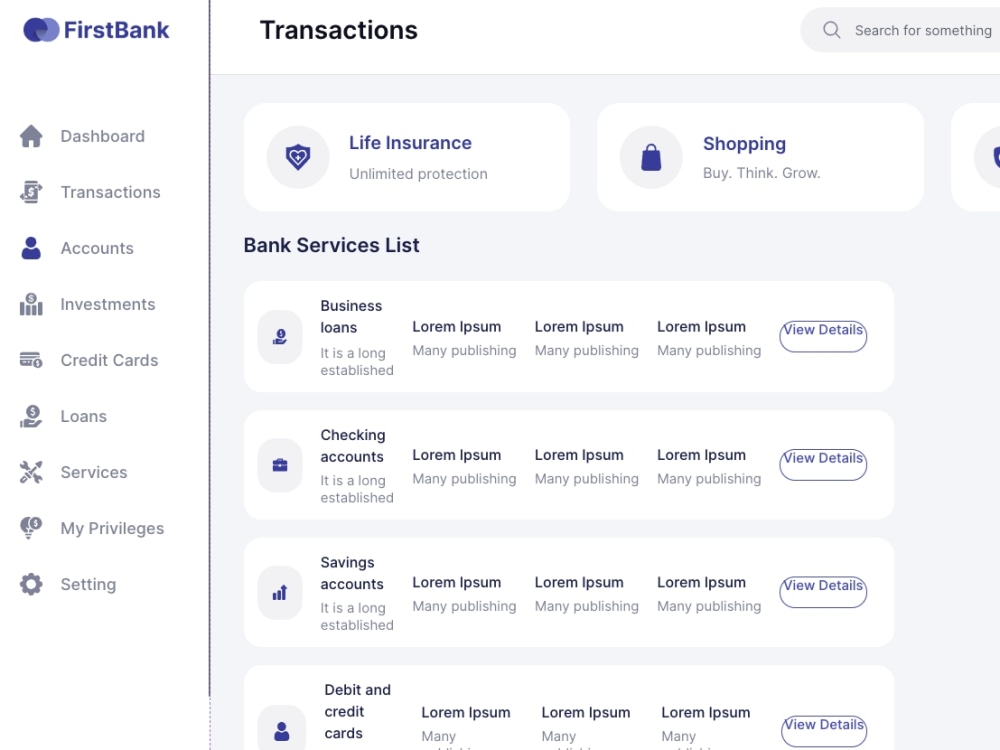Click the 'Savings accounts' service name

point(352,573)
